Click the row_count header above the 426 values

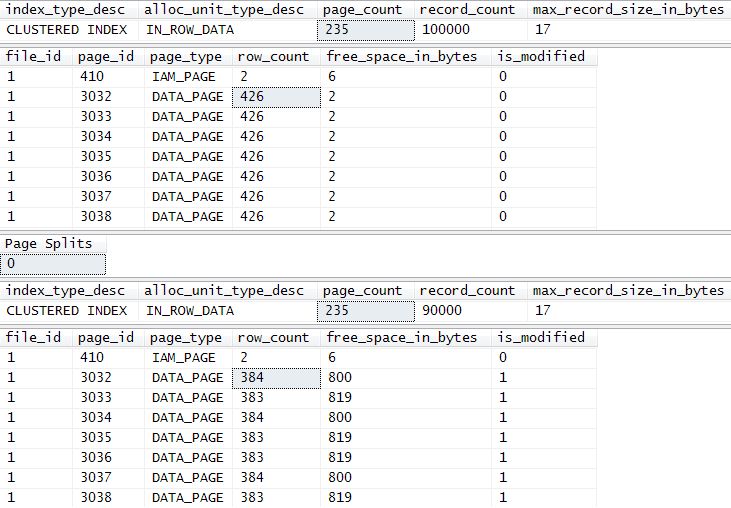click(276, 57)
